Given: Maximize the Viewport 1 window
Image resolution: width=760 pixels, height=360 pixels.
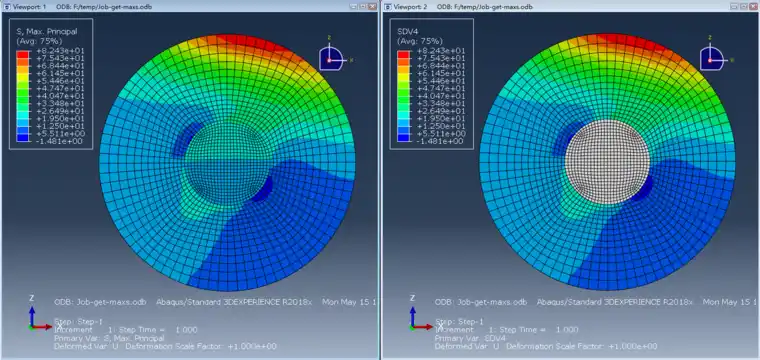Looking at the screenshot, I should (363, 7).
